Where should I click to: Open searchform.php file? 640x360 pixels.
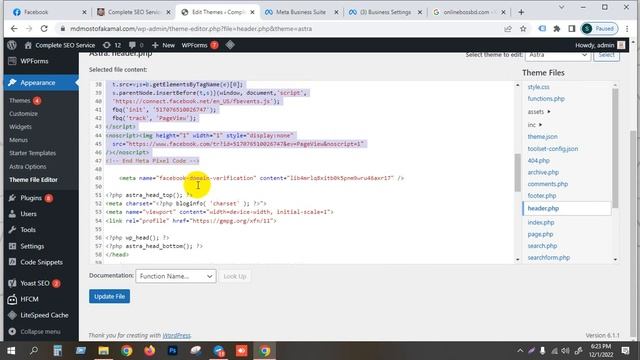point(549,258)
